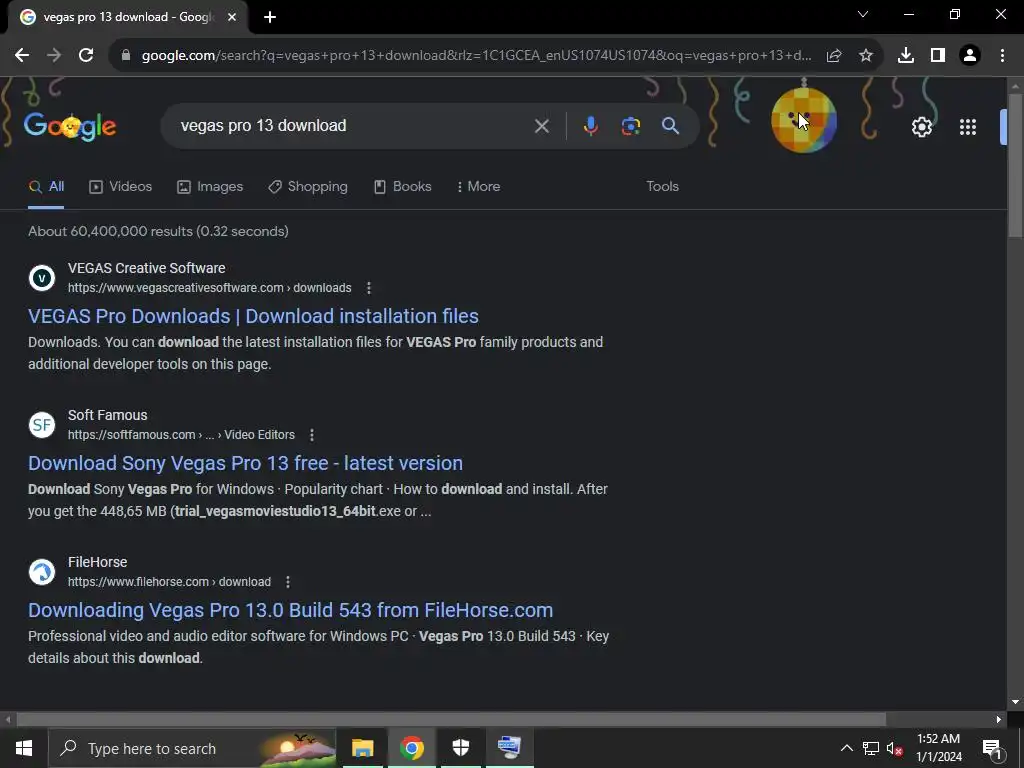
Task: Click the forward navigation arrow
Action: coord(54,56)
